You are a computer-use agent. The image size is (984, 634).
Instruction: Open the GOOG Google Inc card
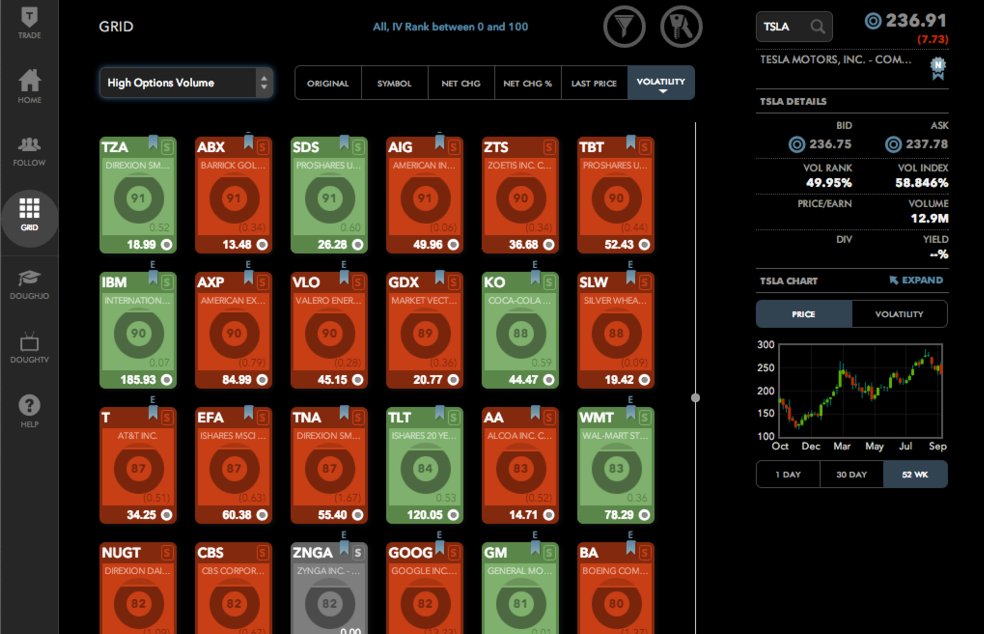tap(425, 589)
